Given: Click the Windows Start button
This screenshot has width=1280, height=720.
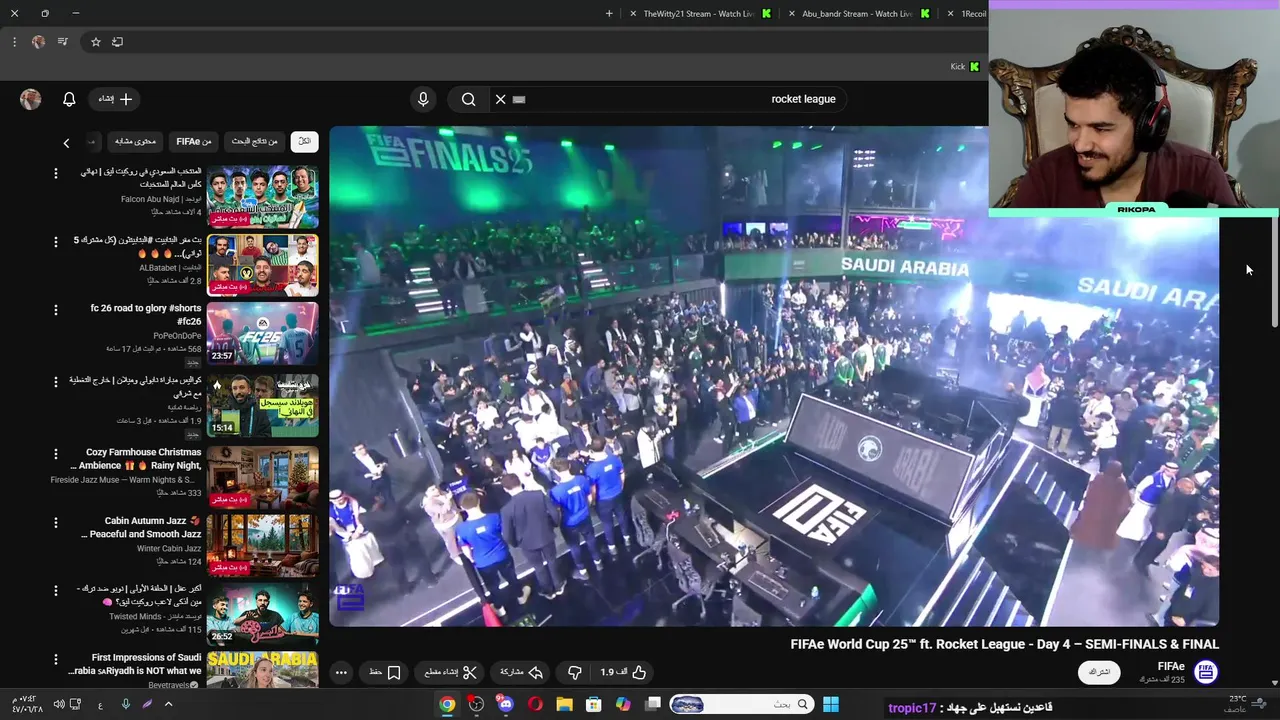Looking at the screenshot, I should click(x=830, y=704).
